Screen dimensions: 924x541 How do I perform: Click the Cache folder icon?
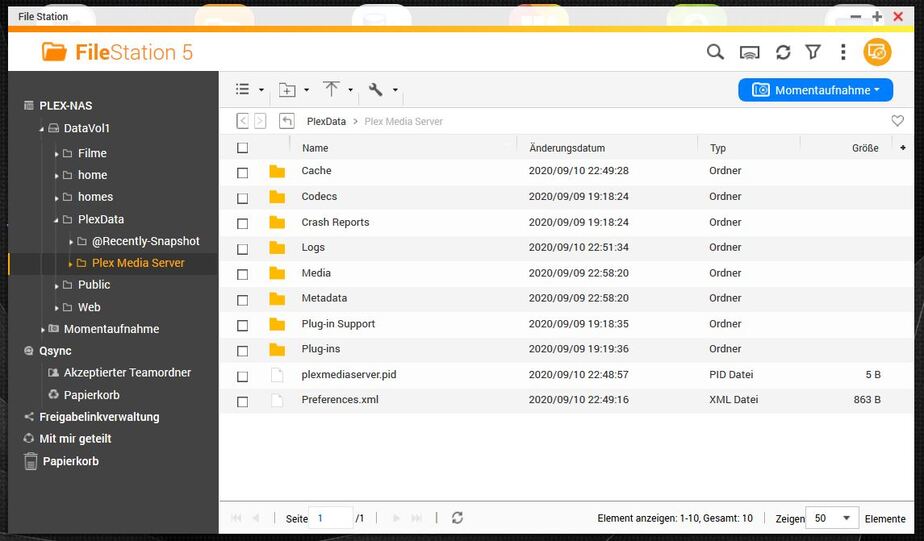(x=277, y=171)
